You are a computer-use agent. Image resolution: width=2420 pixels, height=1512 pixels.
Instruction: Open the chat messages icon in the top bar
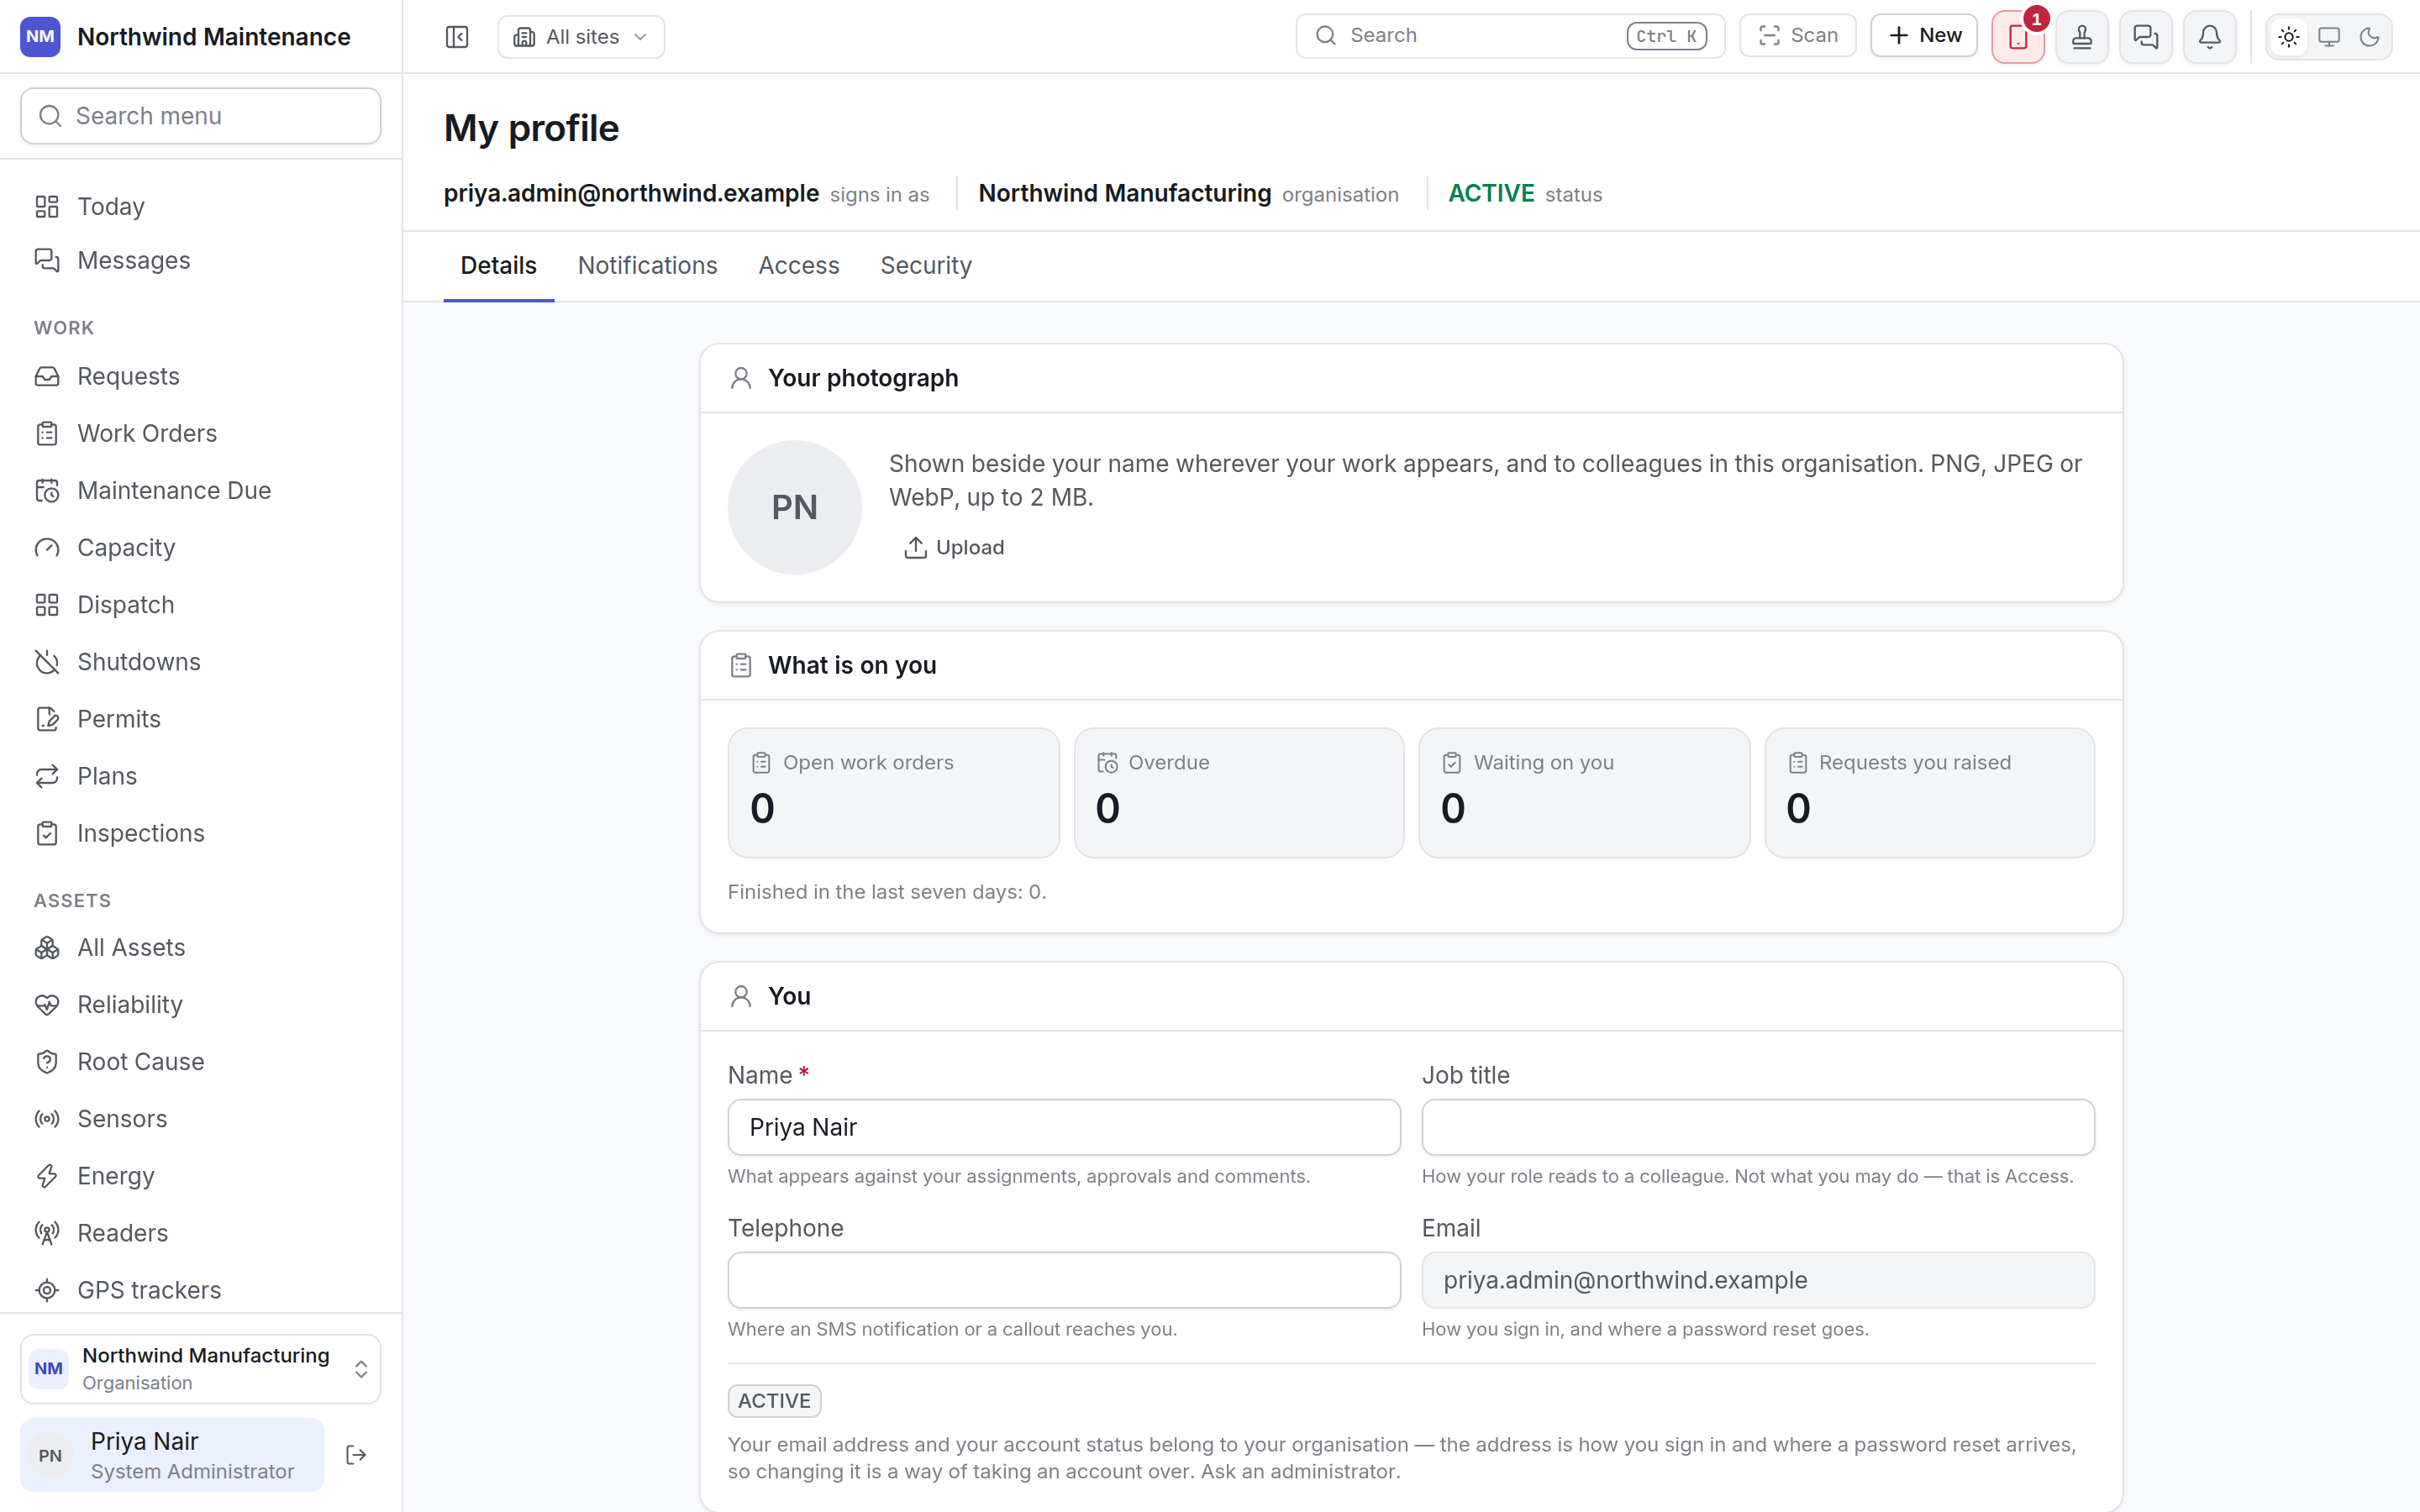[x=2146, y=37]
